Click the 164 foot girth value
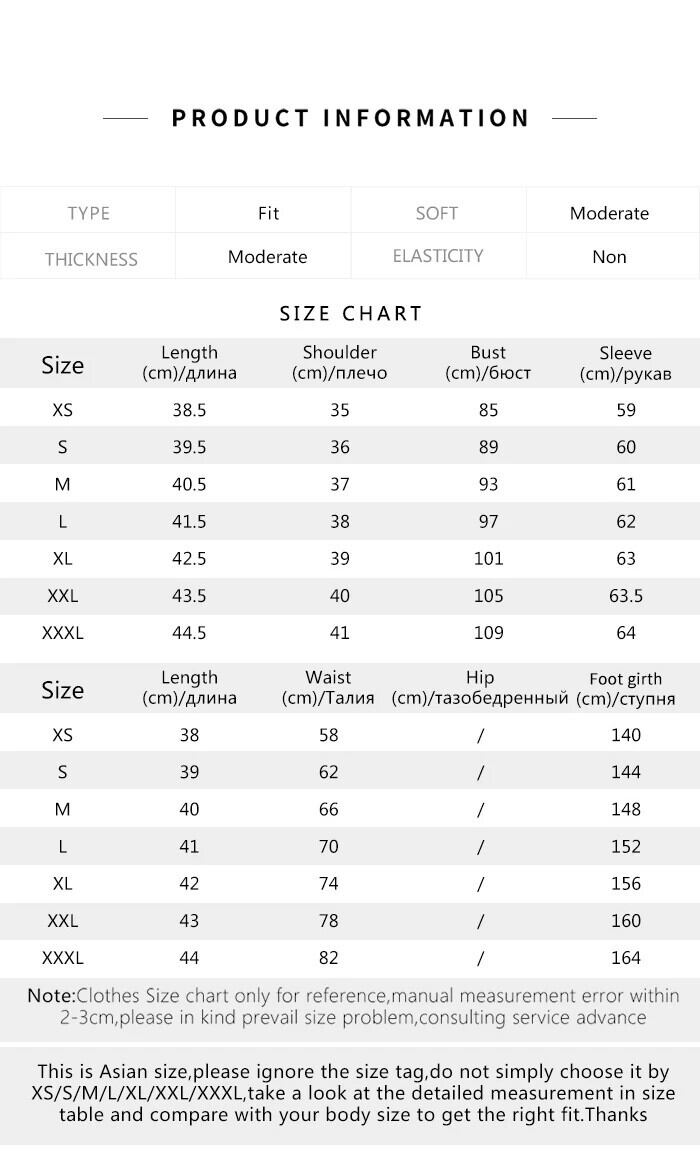This screenshot has height=1161, width=700. (626, 958)
